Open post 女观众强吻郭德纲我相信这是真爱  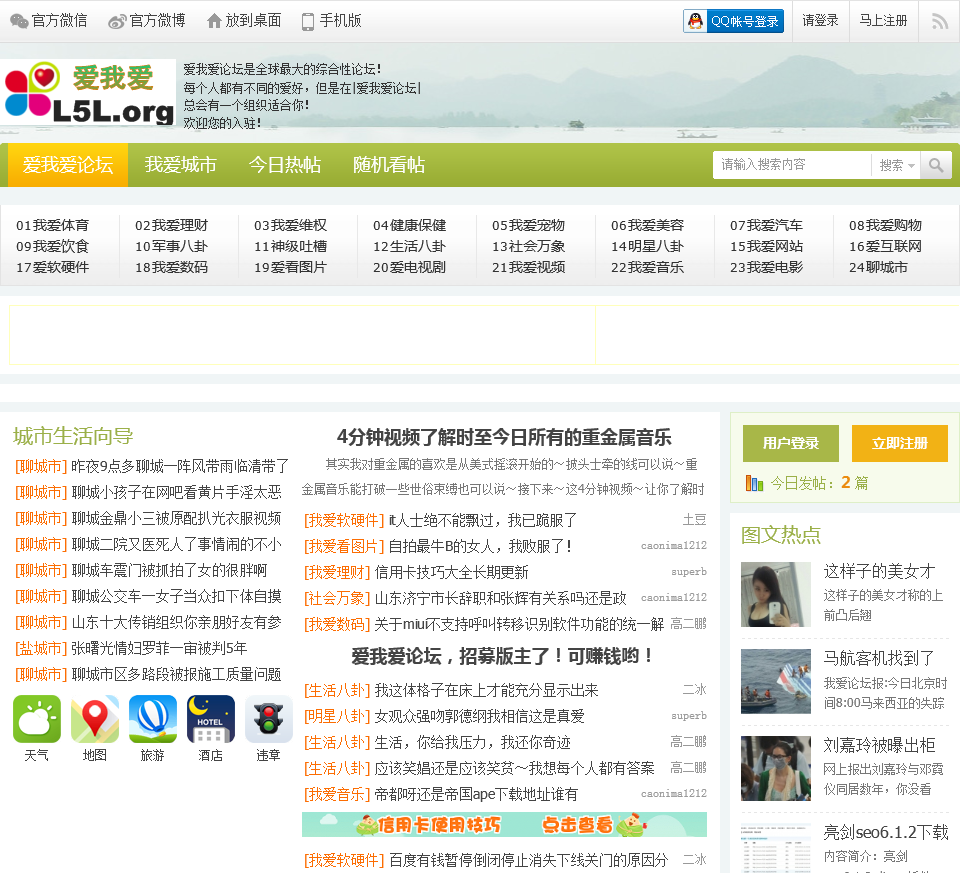tap(479, 716)
